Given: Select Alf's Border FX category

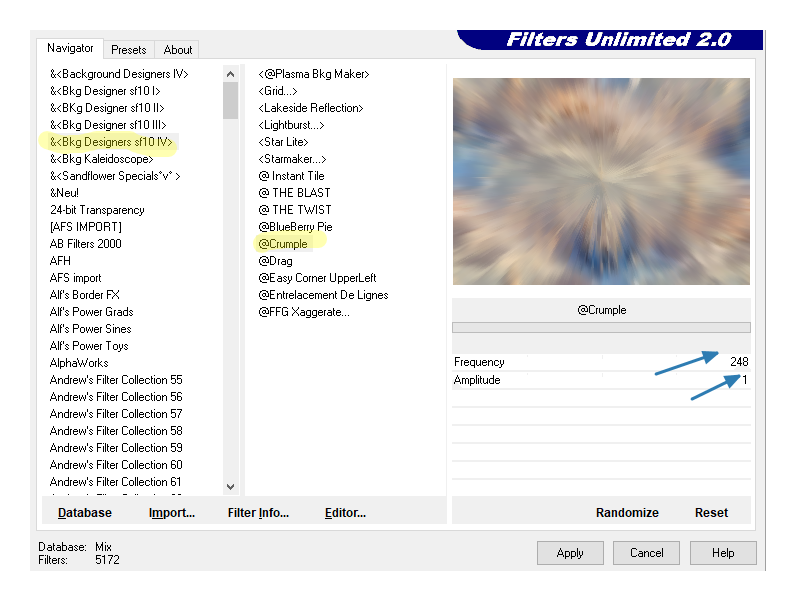Looking at the screenshot, I should click(x=85, y=295).
